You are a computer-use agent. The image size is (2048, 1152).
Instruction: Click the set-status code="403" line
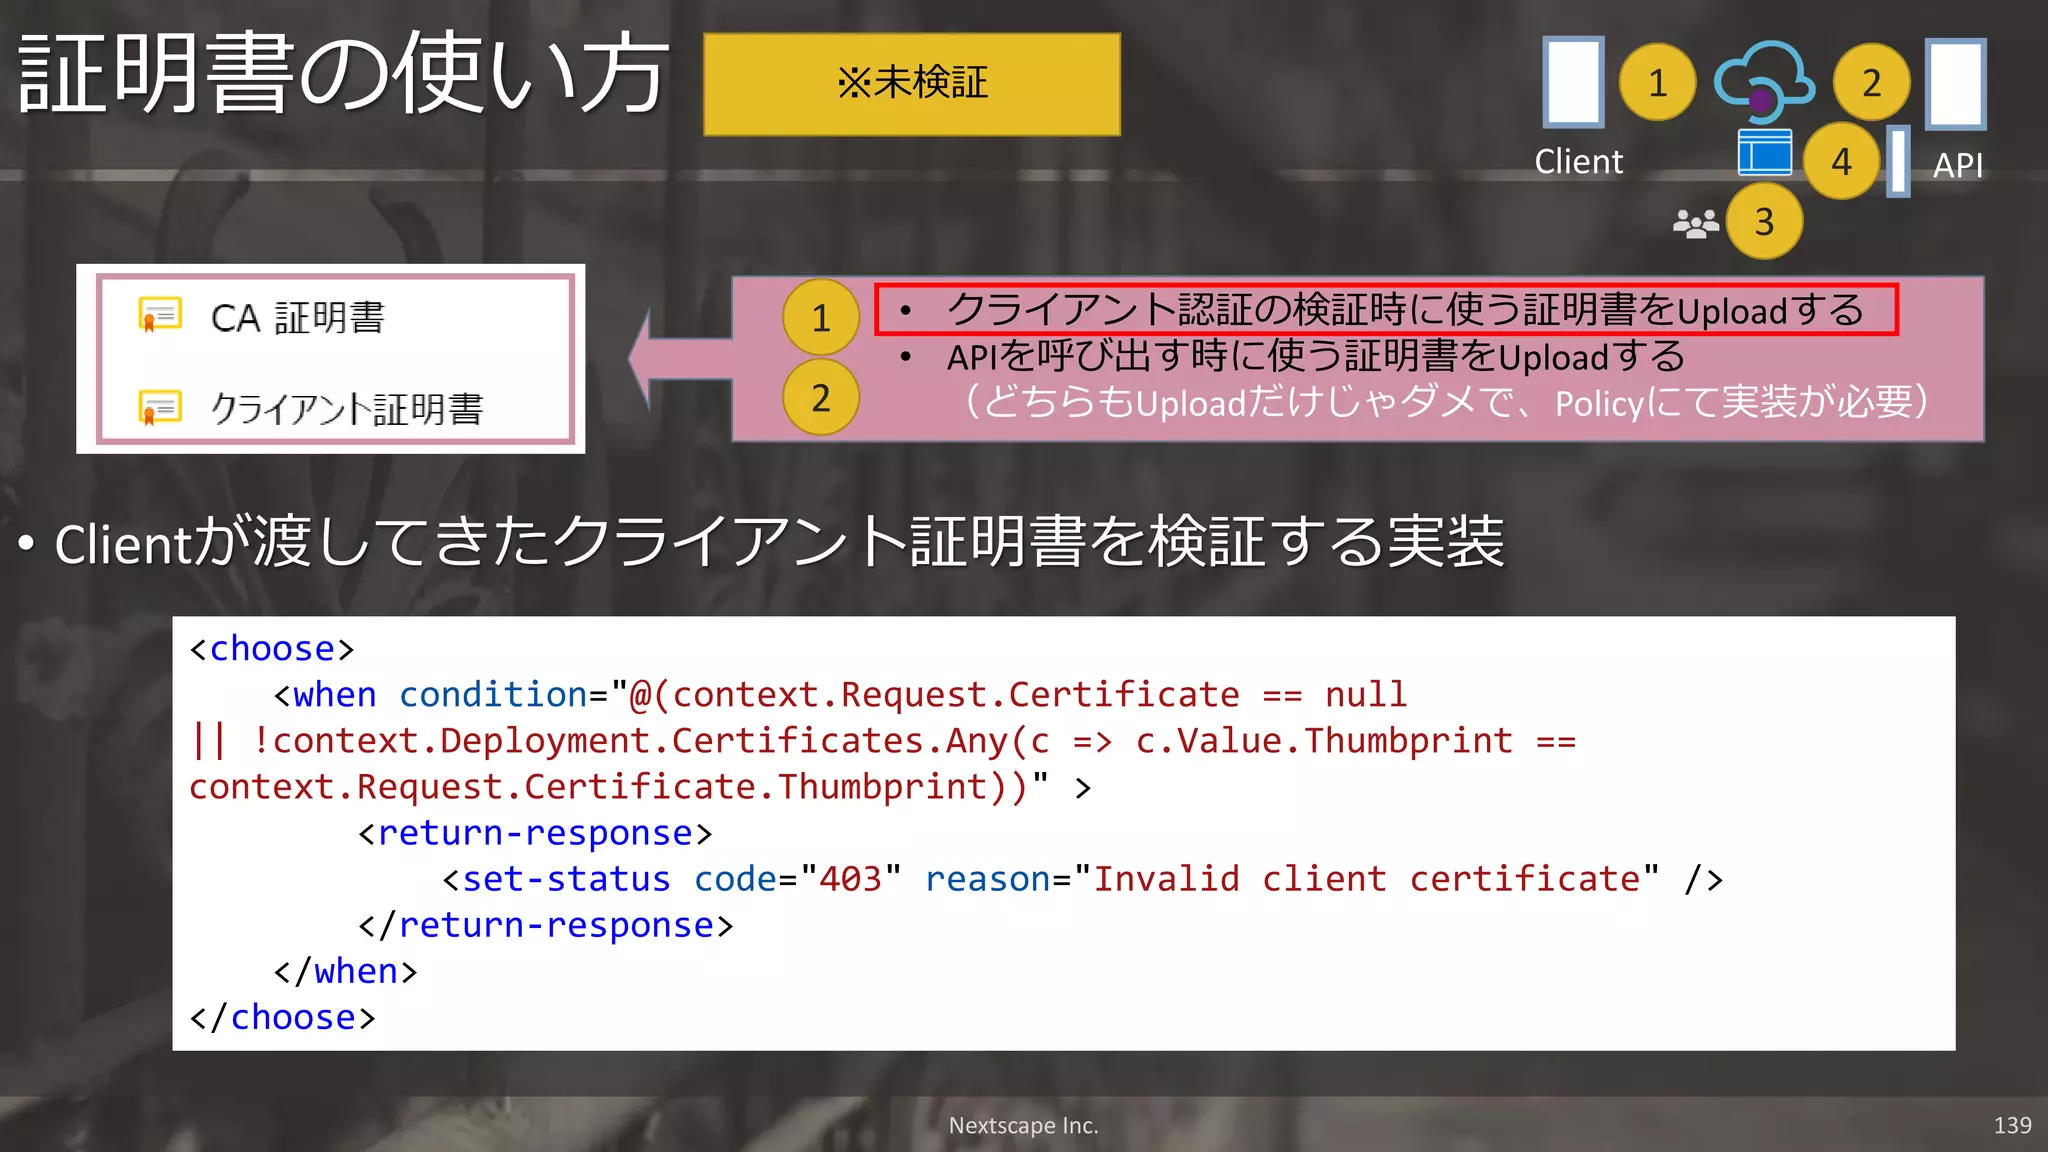point(1083,878)
